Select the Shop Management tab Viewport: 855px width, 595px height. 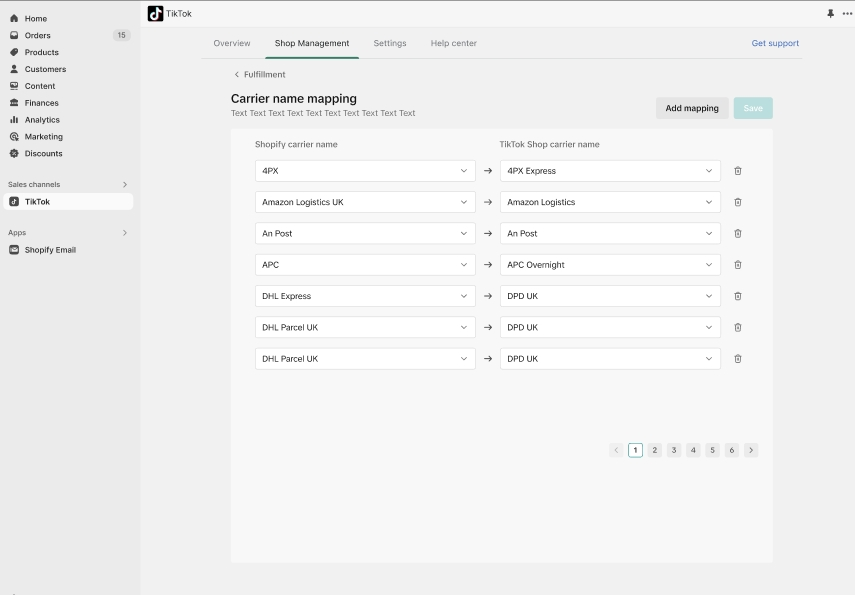(x=312, y=43)
